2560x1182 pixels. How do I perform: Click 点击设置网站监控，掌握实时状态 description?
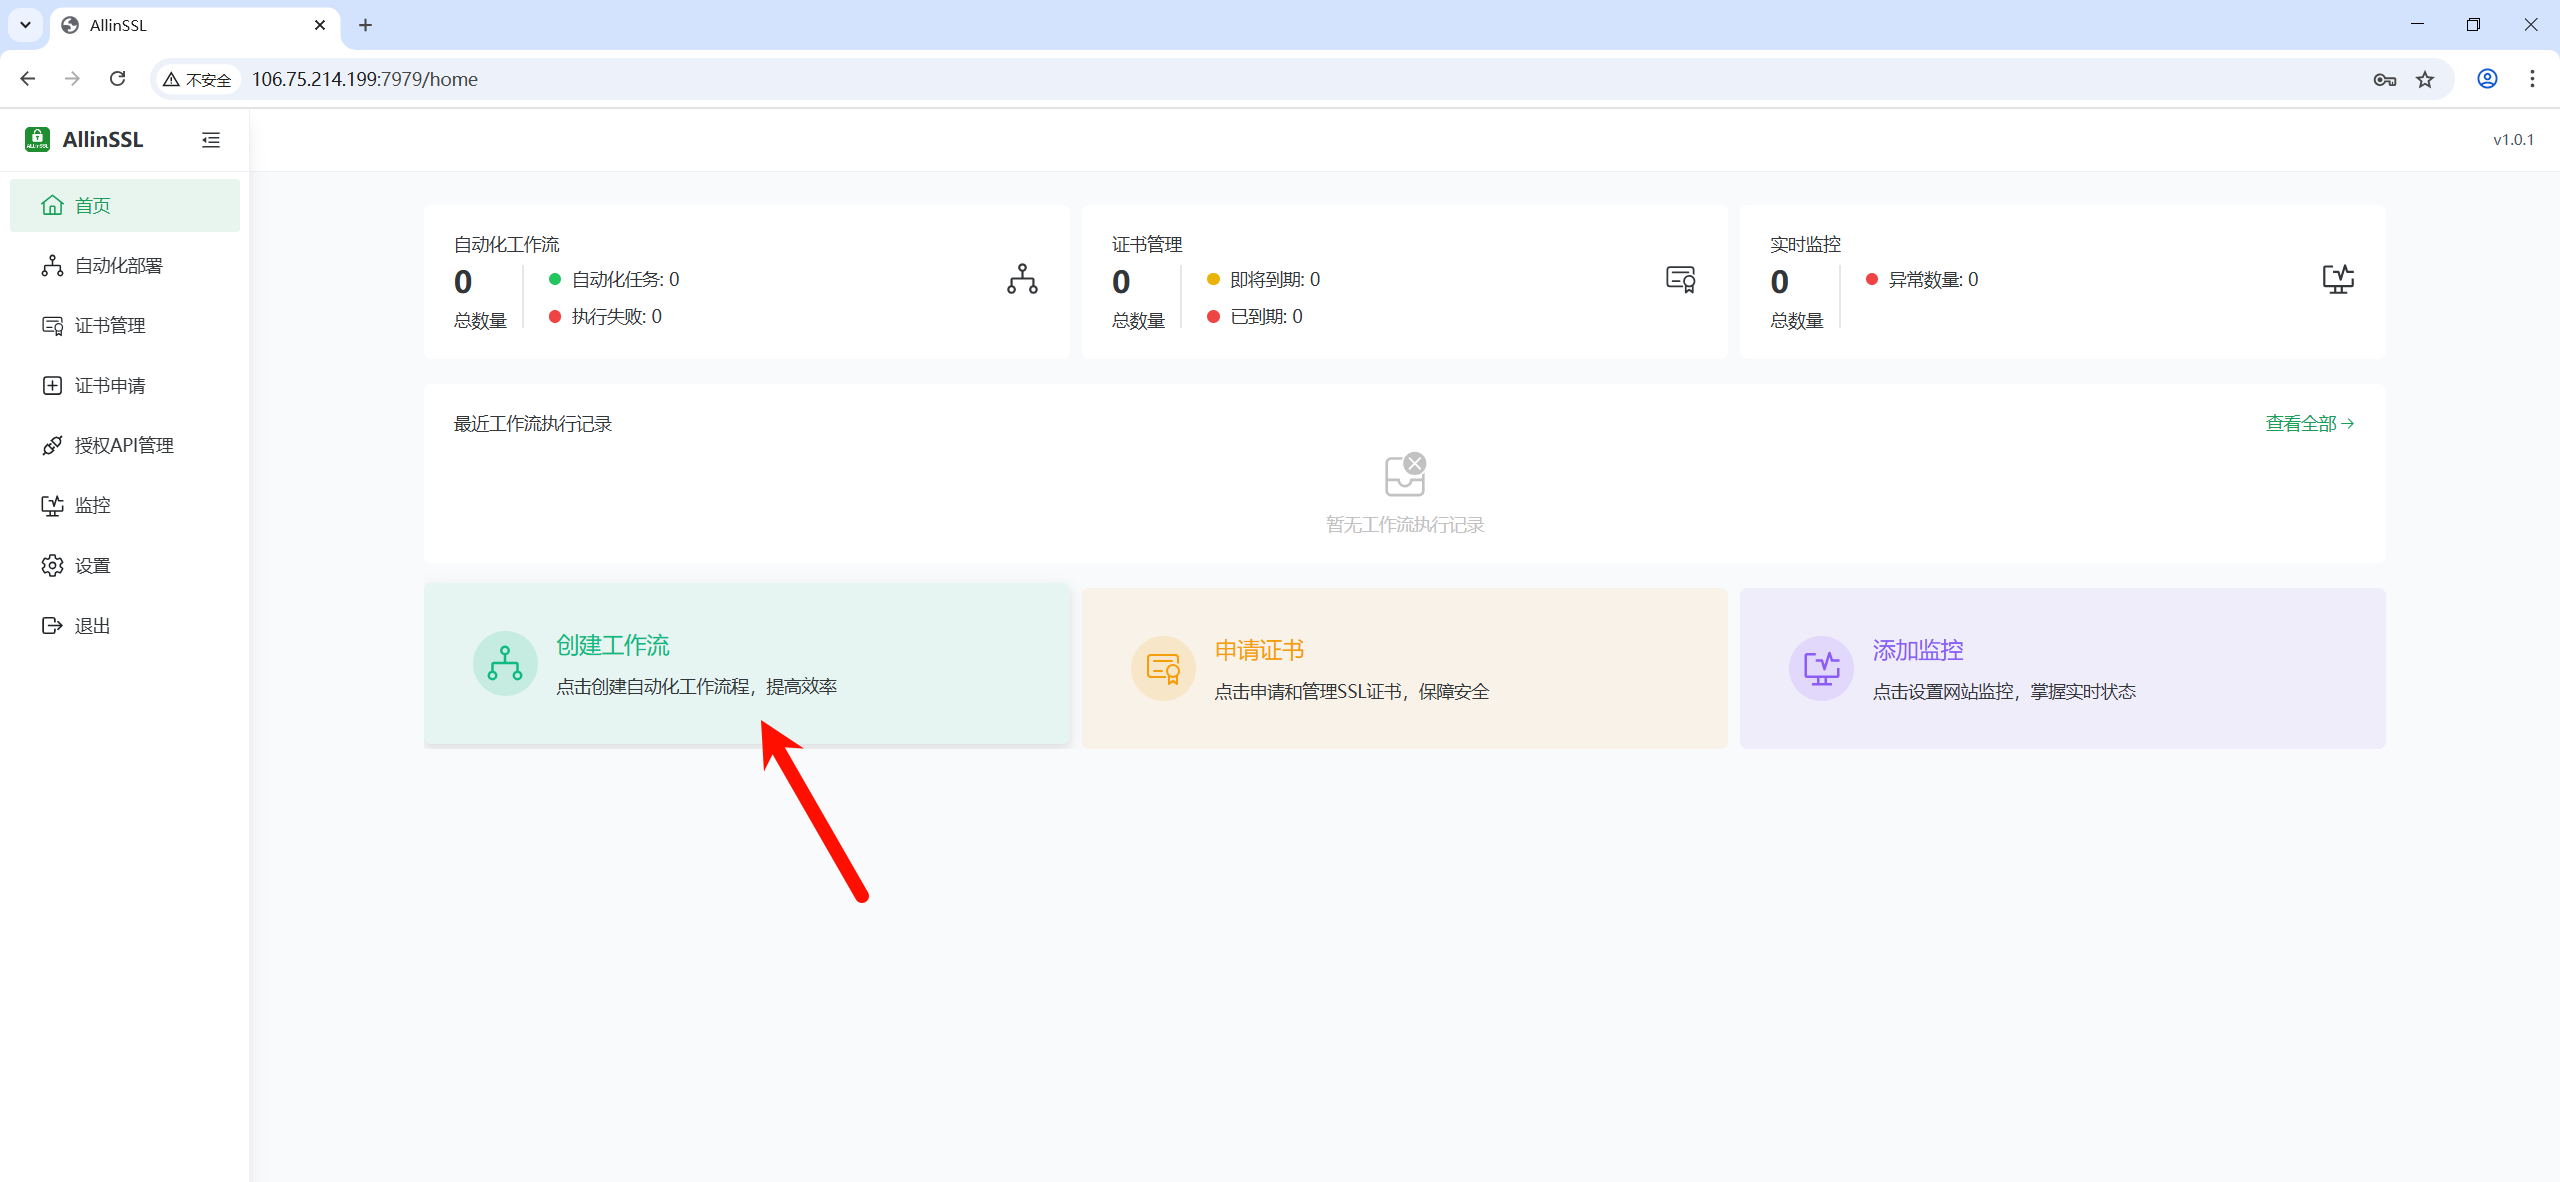[x=2004, y=691]
